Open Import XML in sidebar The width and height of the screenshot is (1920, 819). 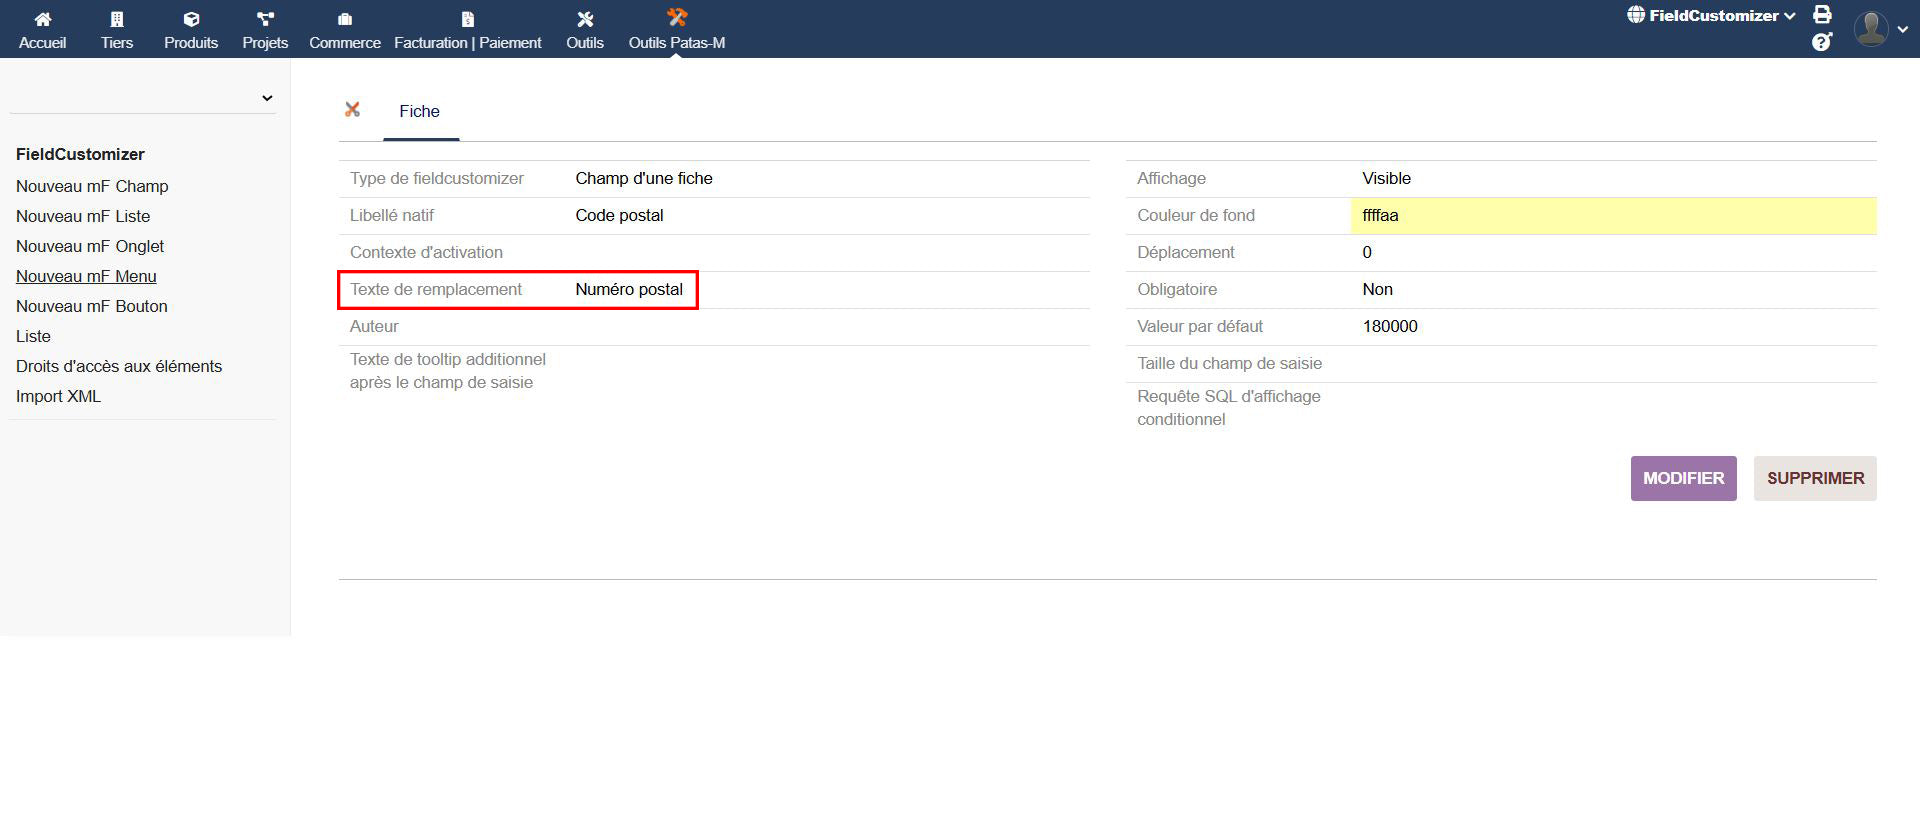click(58, 396)
